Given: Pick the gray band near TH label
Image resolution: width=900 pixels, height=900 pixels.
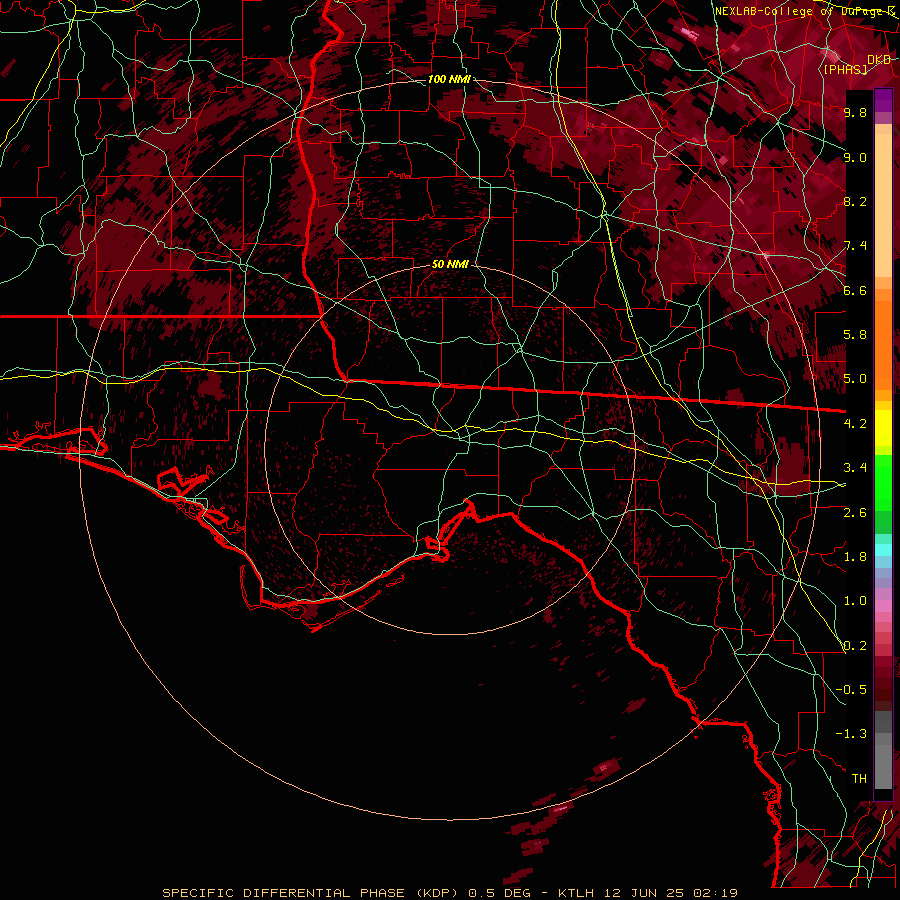Looking at the screenshot, I should [x=883, y=767].
